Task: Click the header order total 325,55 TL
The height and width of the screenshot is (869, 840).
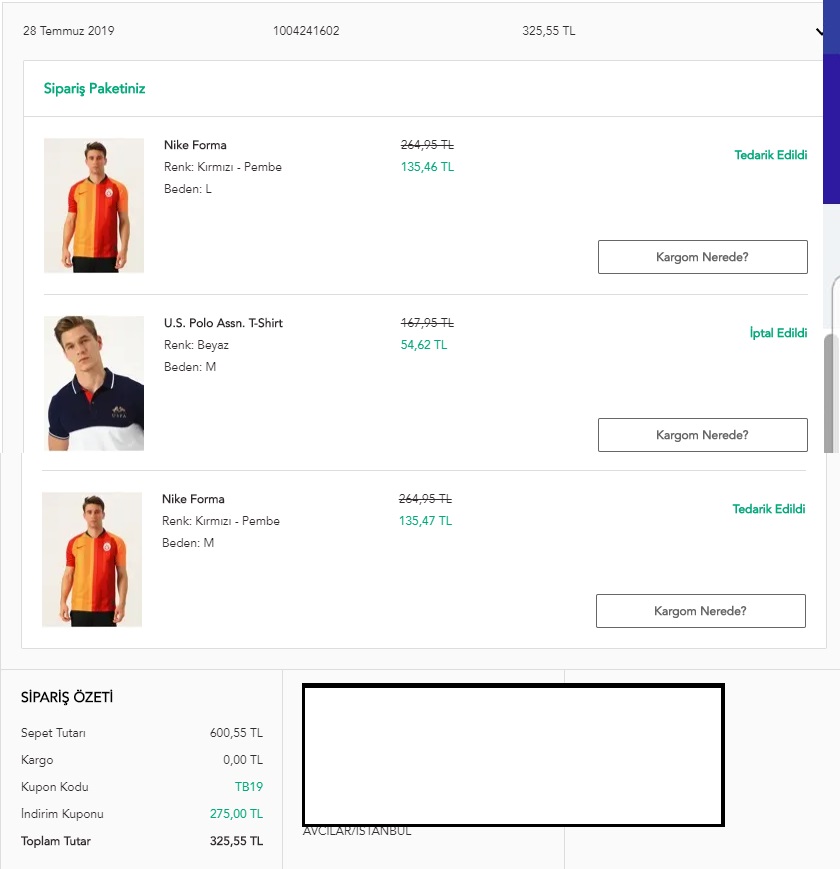Action: [x=549, y=31]
